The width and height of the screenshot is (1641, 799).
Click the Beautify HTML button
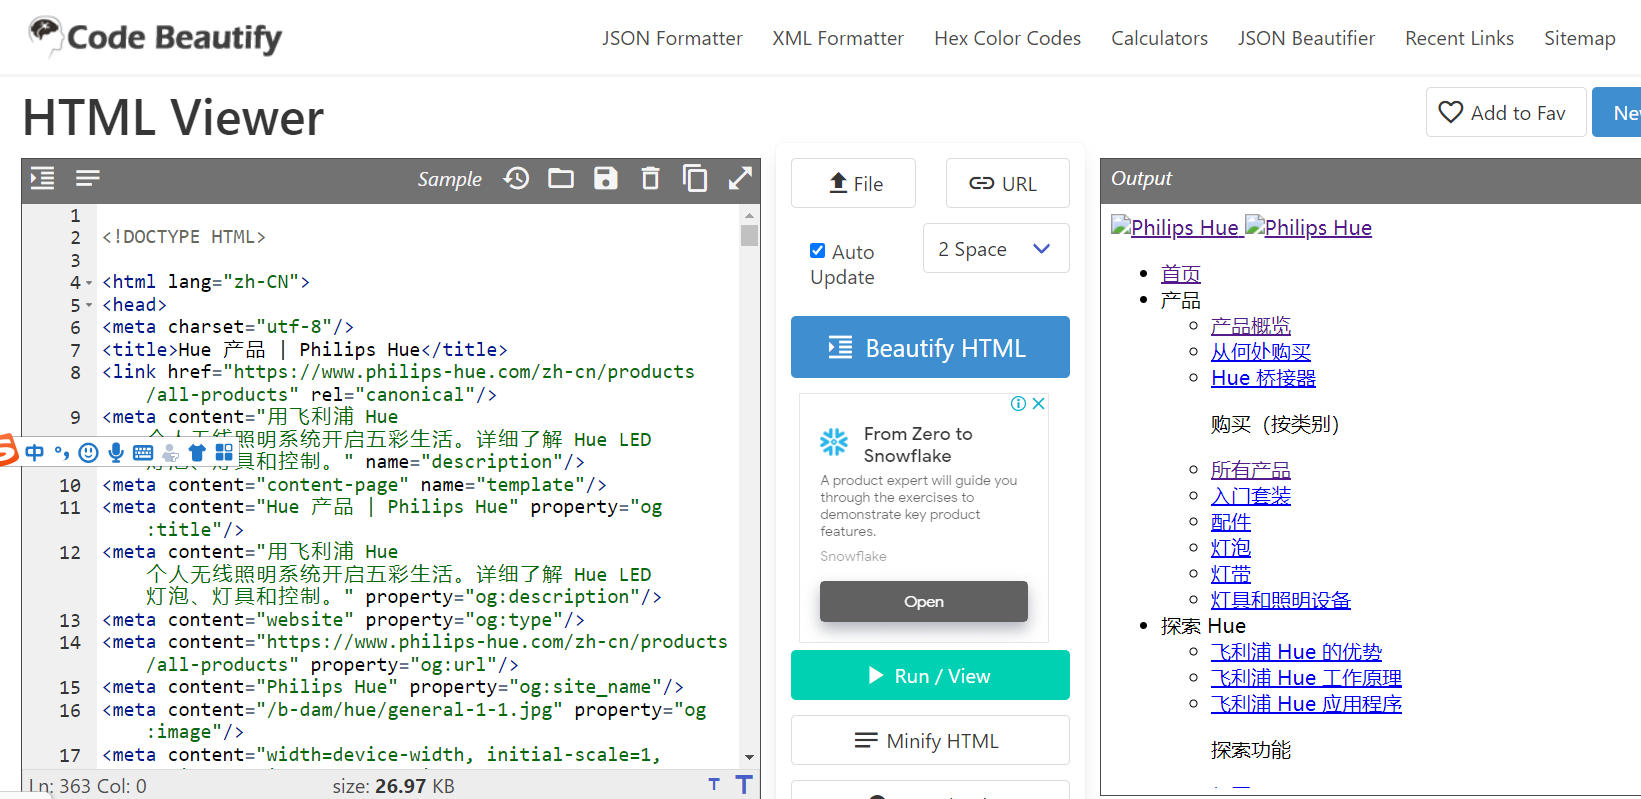click(930, 347)
